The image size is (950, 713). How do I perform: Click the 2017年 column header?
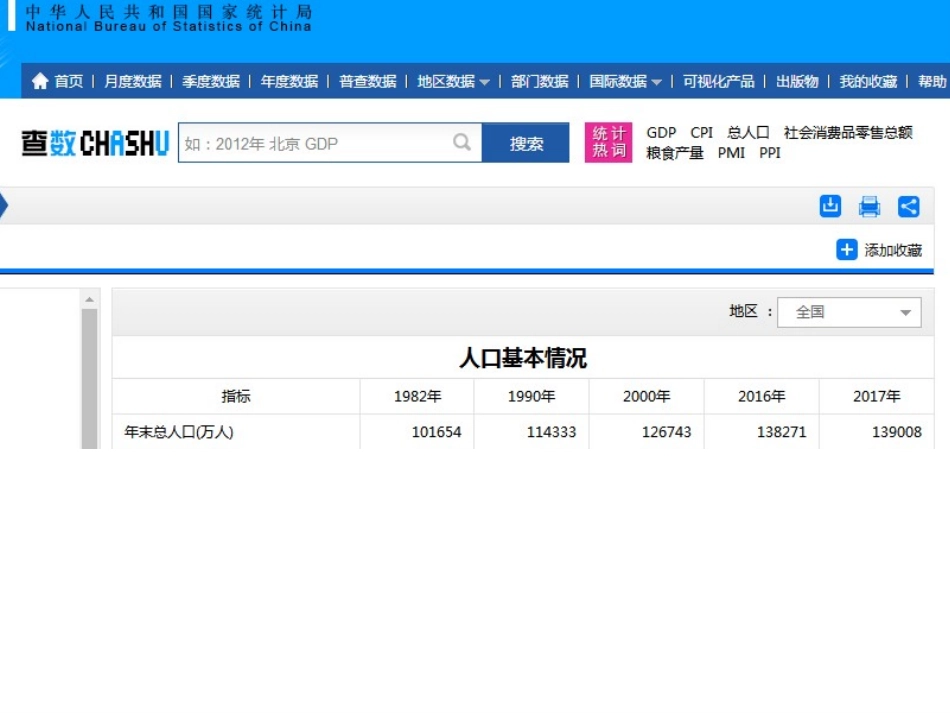[x=877, y=396]
